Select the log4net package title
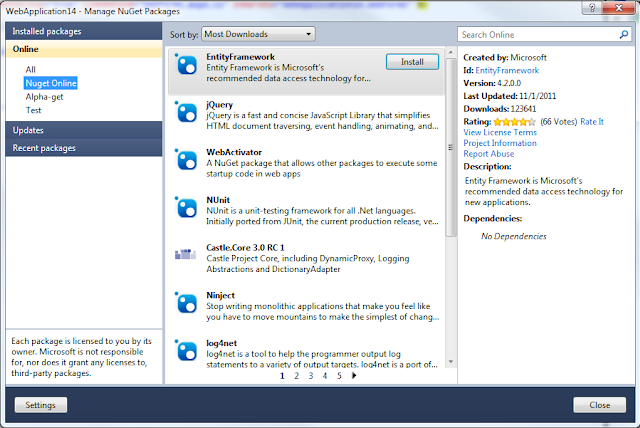The height and width of the screenshot is (428, 640). (222, 343)
